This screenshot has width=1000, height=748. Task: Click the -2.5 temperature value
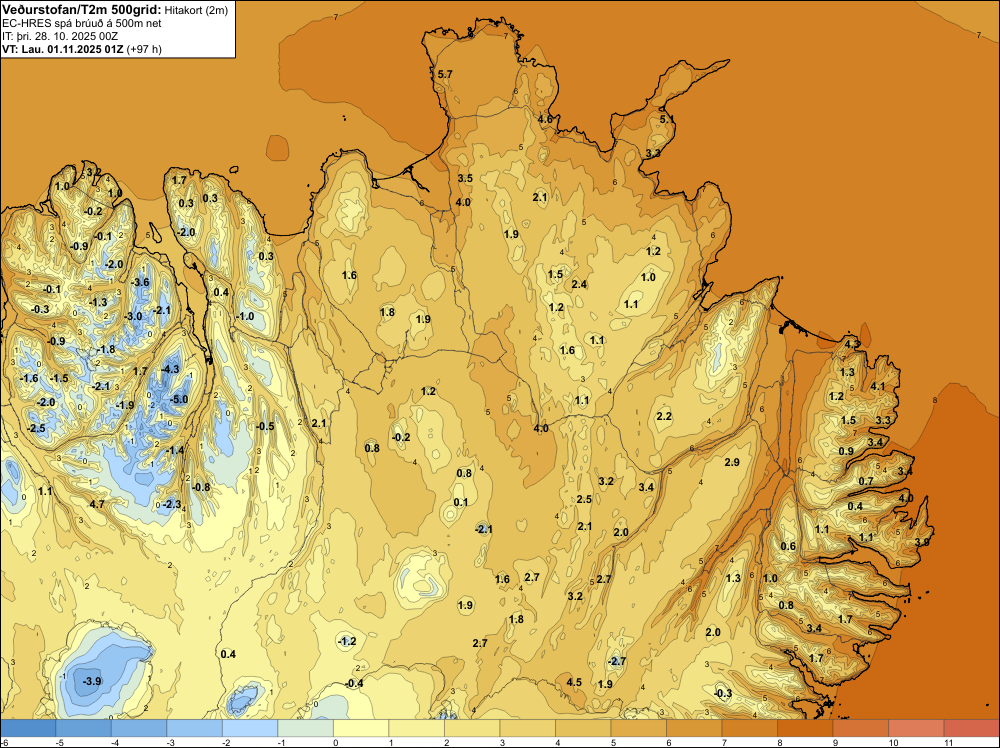[x=36, y=428]
